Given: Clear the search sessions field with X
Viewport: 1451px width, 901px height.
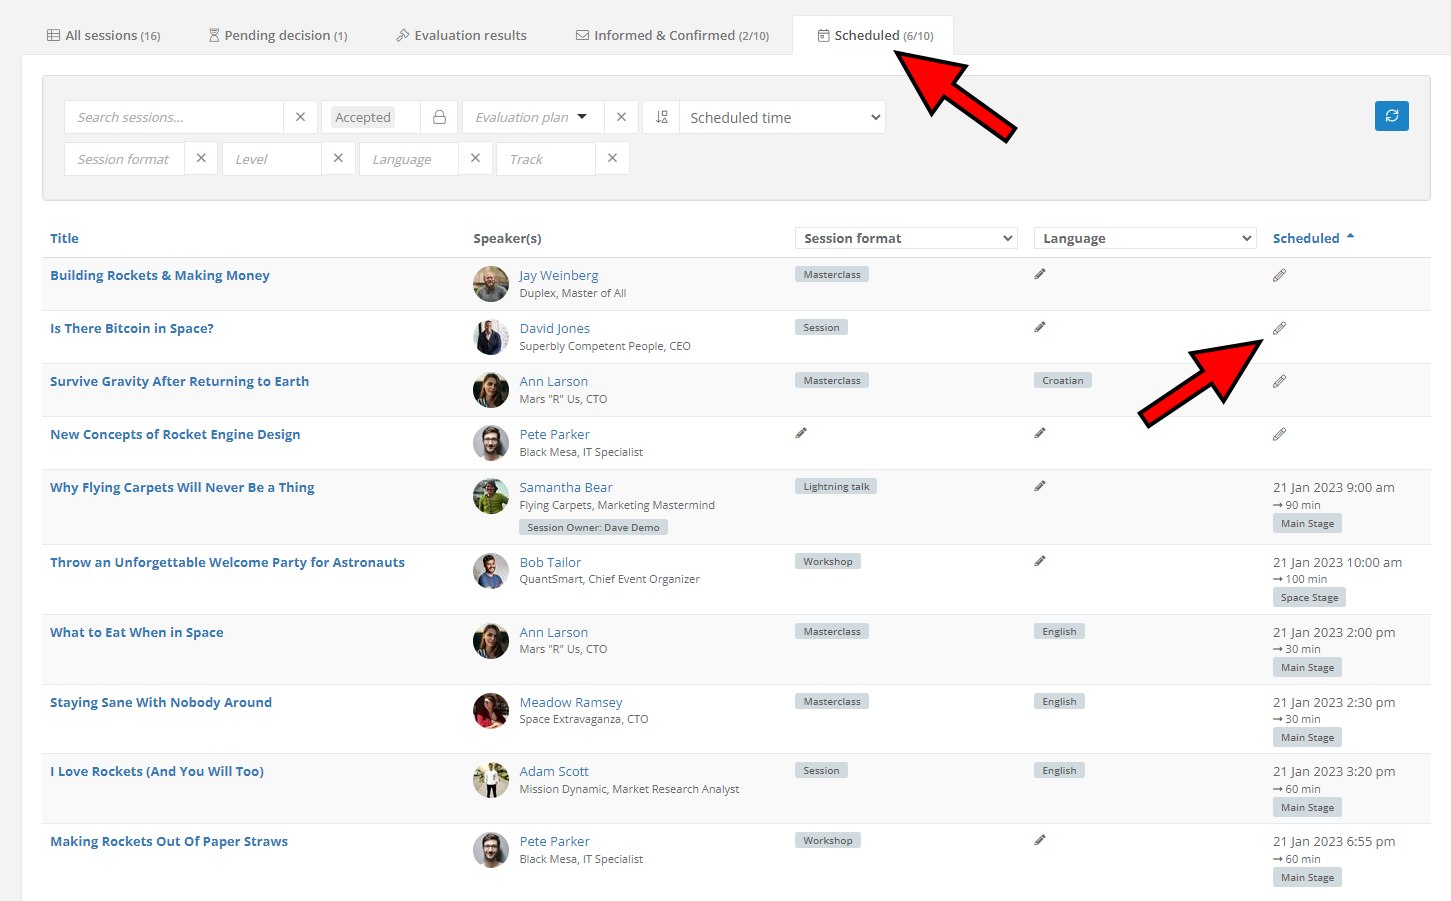Looking at the screenshot, I should click(x=300, y=117).
